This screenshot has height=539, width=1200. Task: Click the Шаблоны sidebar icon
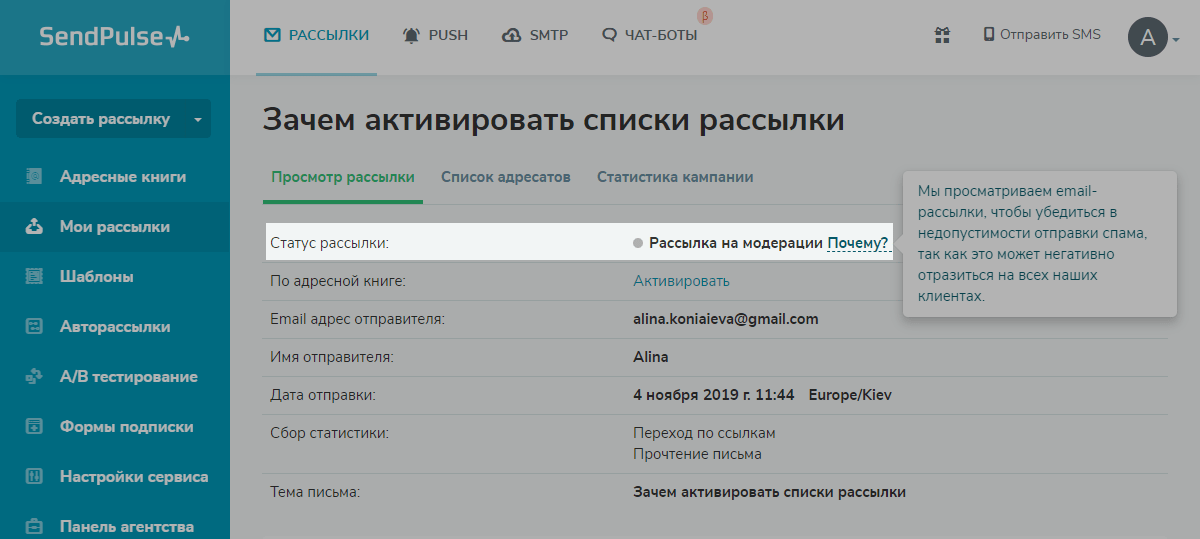pos(34,277)
